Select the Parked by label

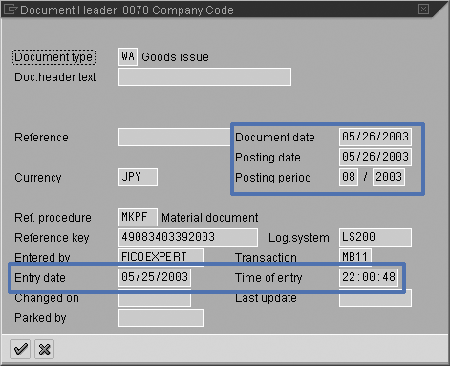pos(40,318)
